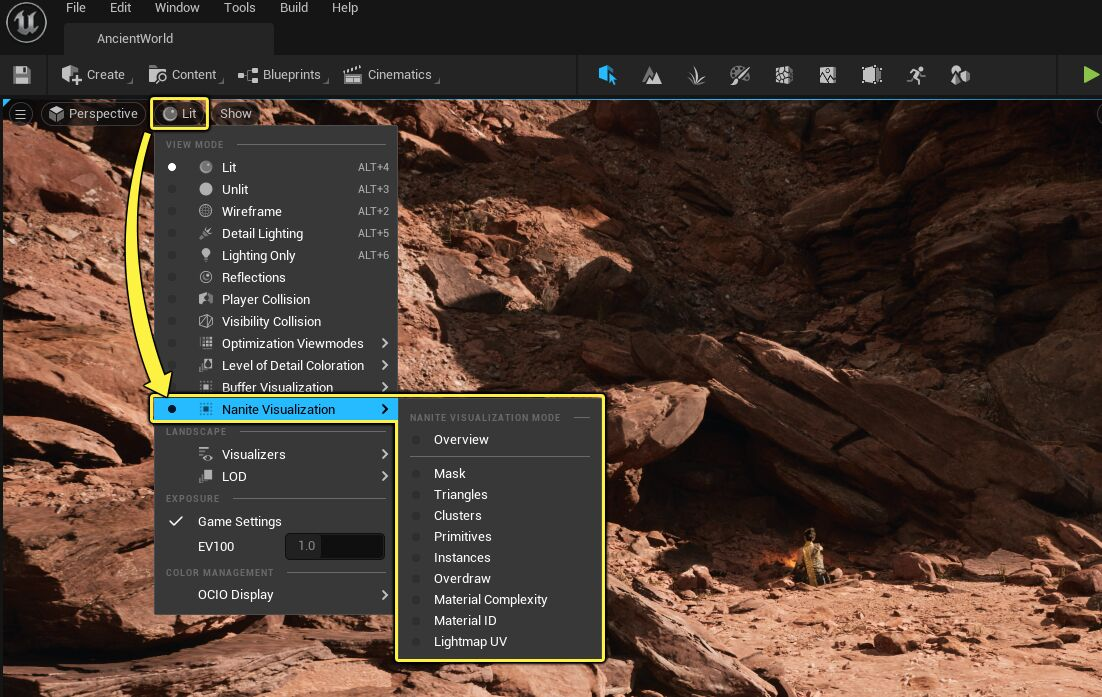Choose the Nanite Overdraw mode
This screenshot has width=1102, height=697.
click(500, 579)
